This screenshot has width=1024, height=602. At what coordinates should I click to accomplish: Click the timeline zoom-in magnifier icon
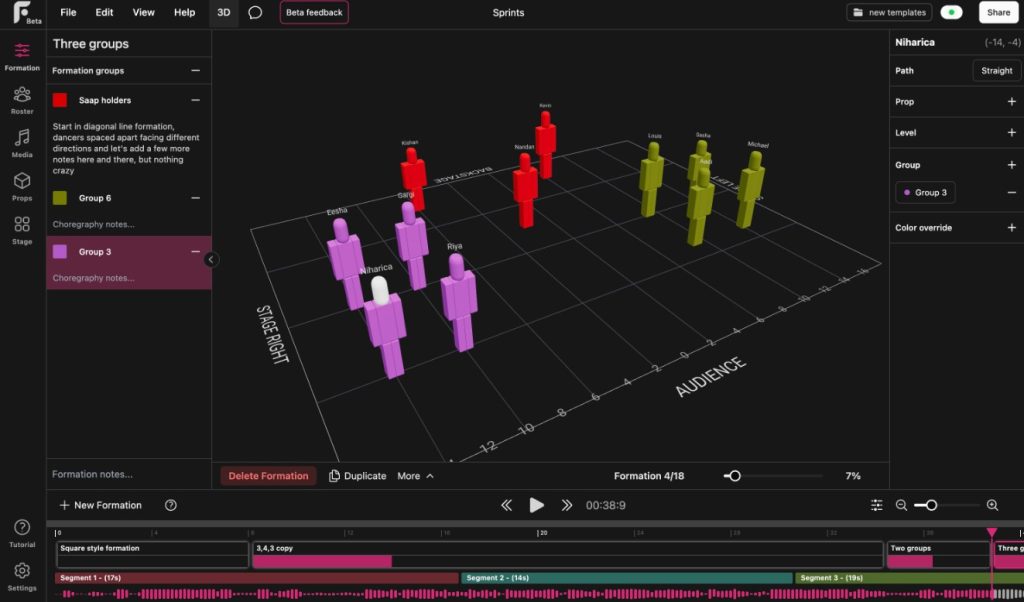(991, 506)
